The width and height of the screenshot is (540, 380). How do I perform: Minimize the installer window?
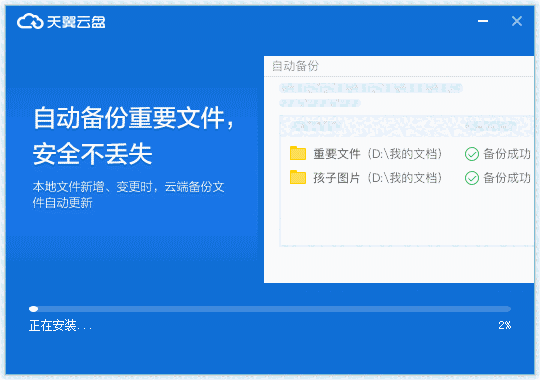(x=483, y=21)
